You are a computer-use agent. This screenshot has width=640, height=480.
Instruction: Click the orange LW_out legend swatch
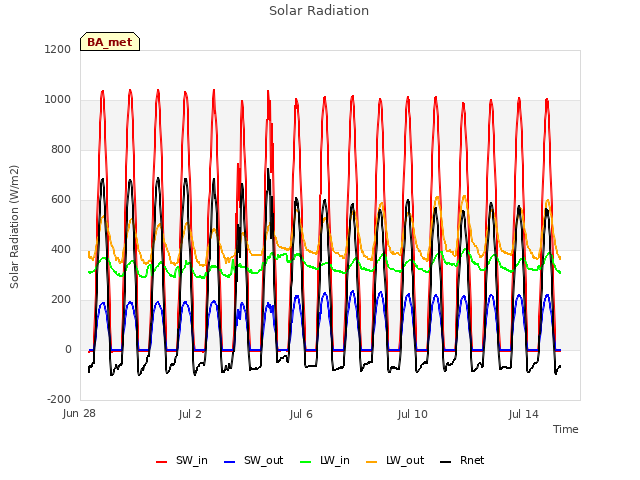point(372,462)
